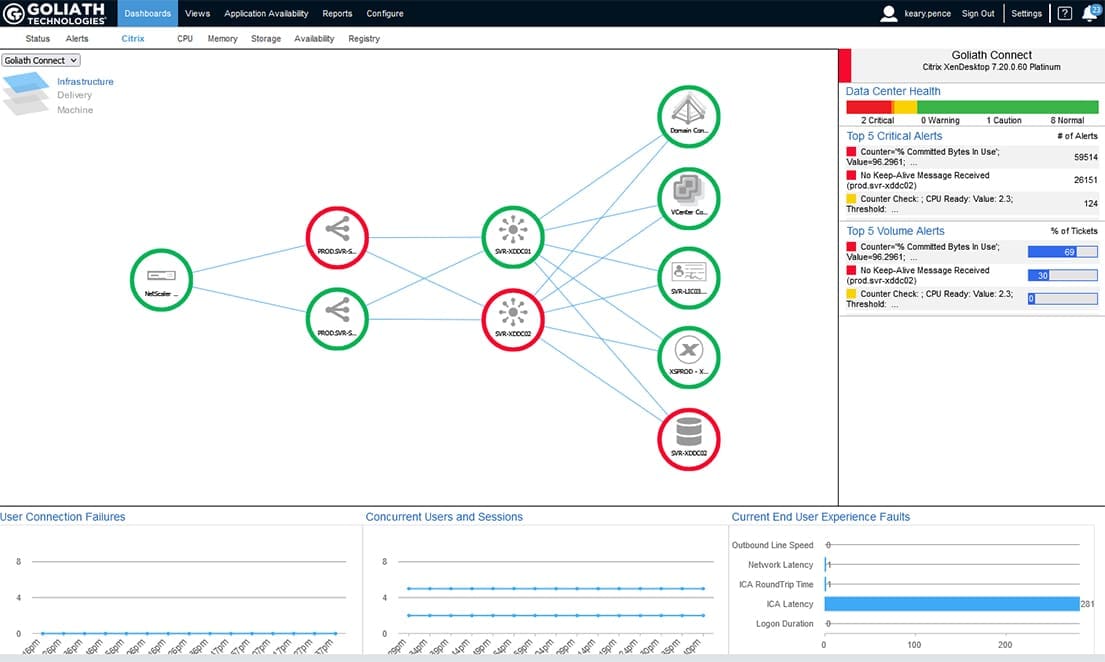Open the Dashboards menu
This screenshot has width=1105, height=662.
pyautogui.click(x=147, y=13)
